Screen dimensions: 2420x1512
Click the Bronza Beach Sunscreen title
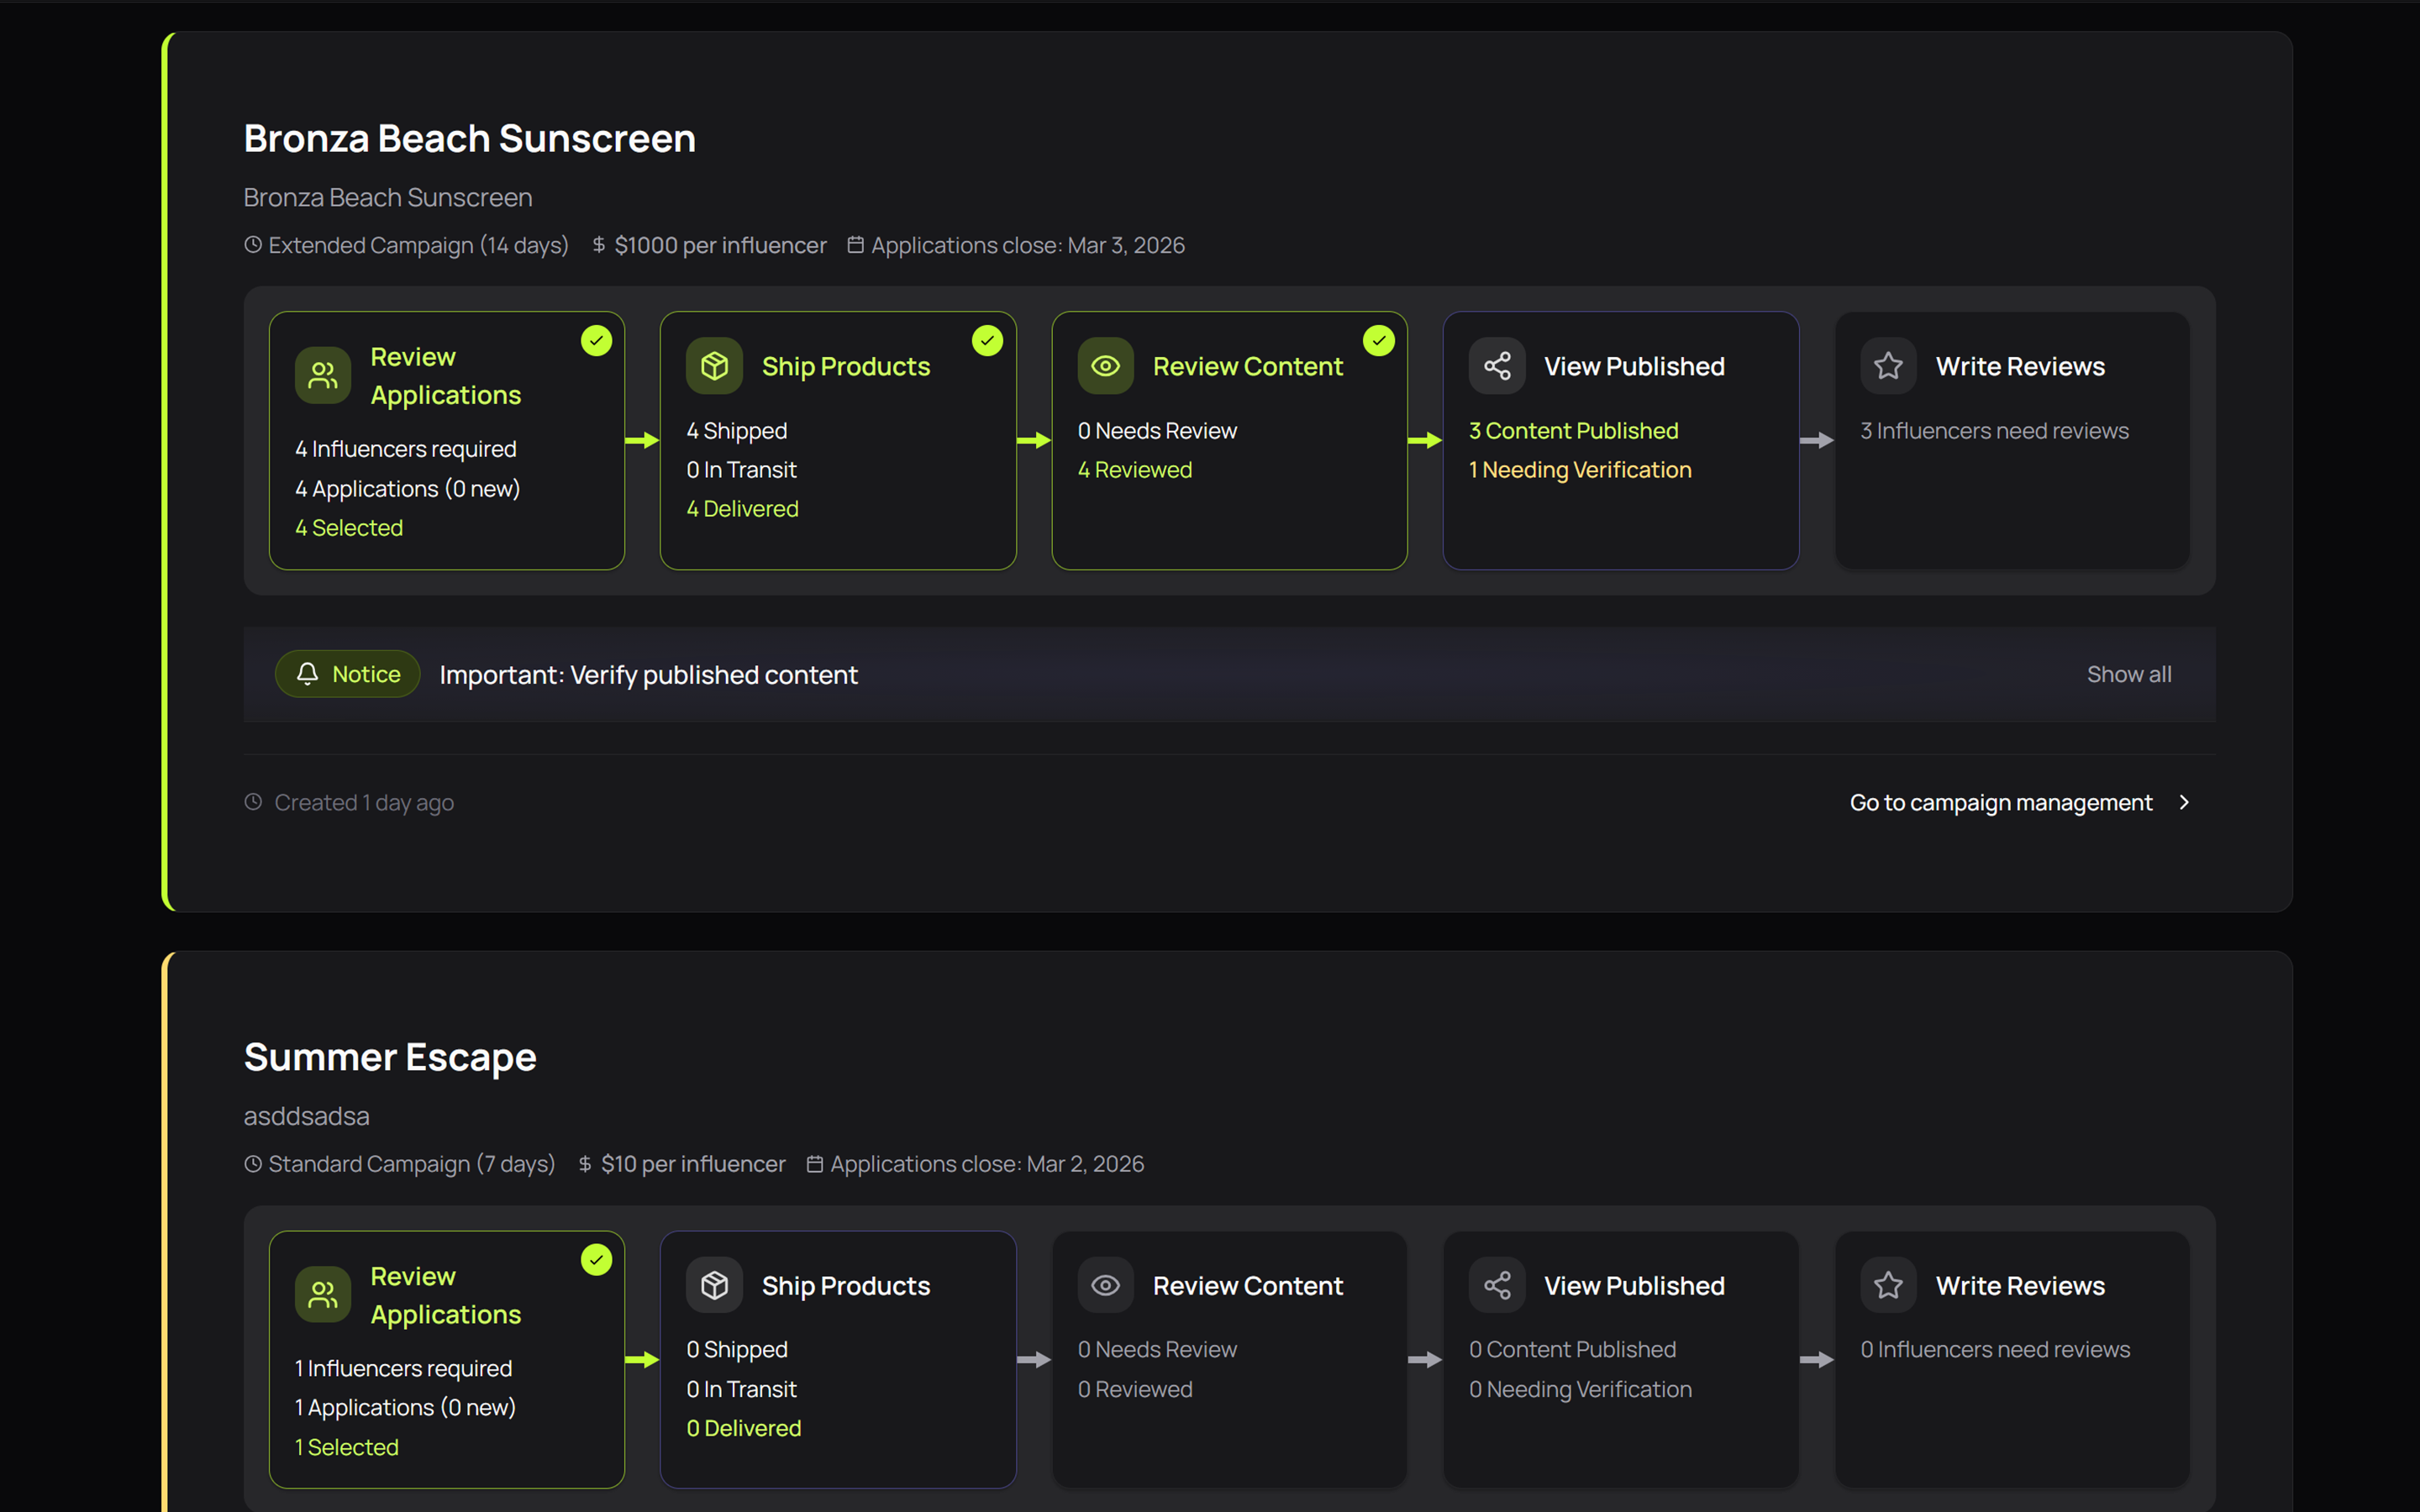coord(469,138)
